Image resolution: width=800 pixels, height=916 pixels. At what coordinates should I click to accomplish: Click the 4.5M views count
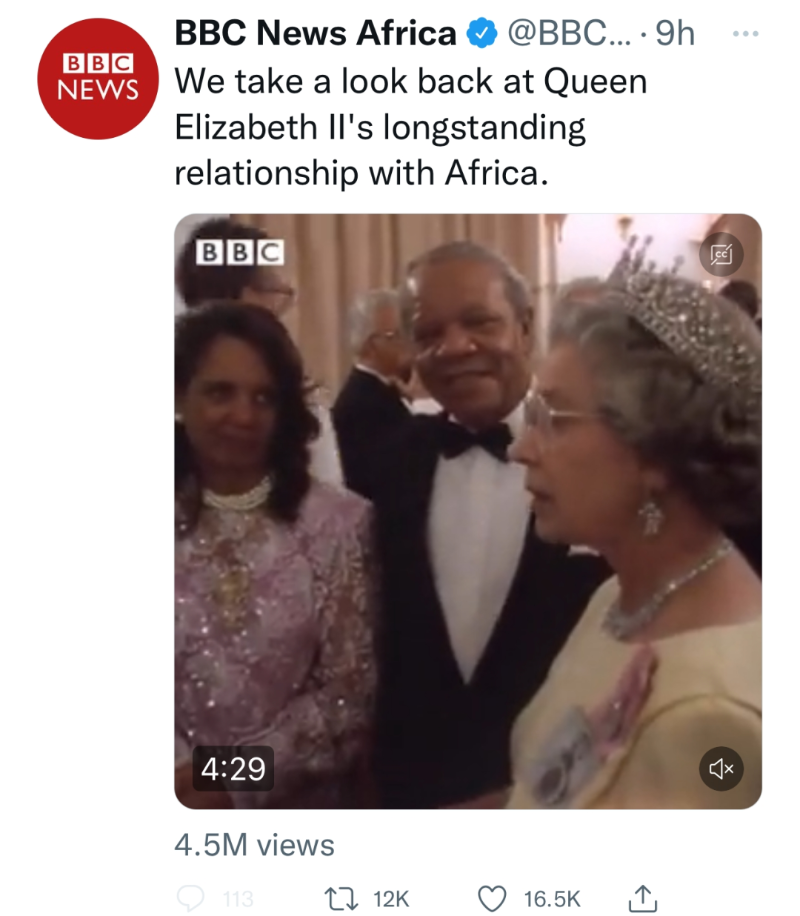[x=254, y=845]
